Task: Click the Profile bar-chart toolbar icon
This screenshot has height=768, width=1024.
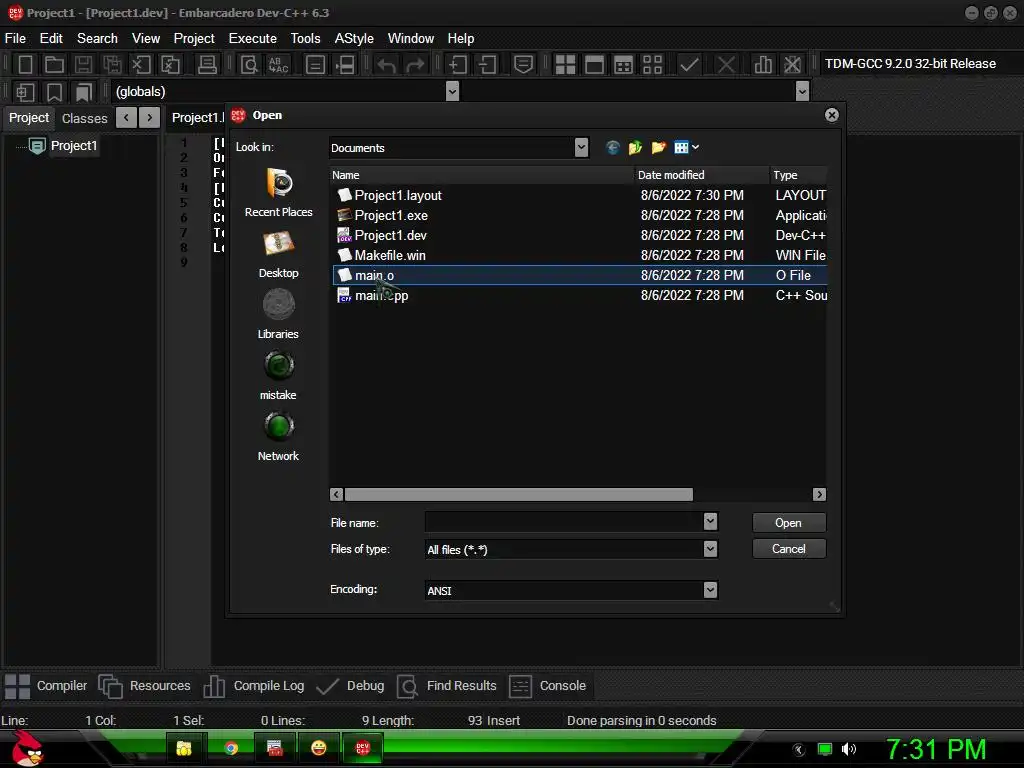Action: (x=763, y=64)
